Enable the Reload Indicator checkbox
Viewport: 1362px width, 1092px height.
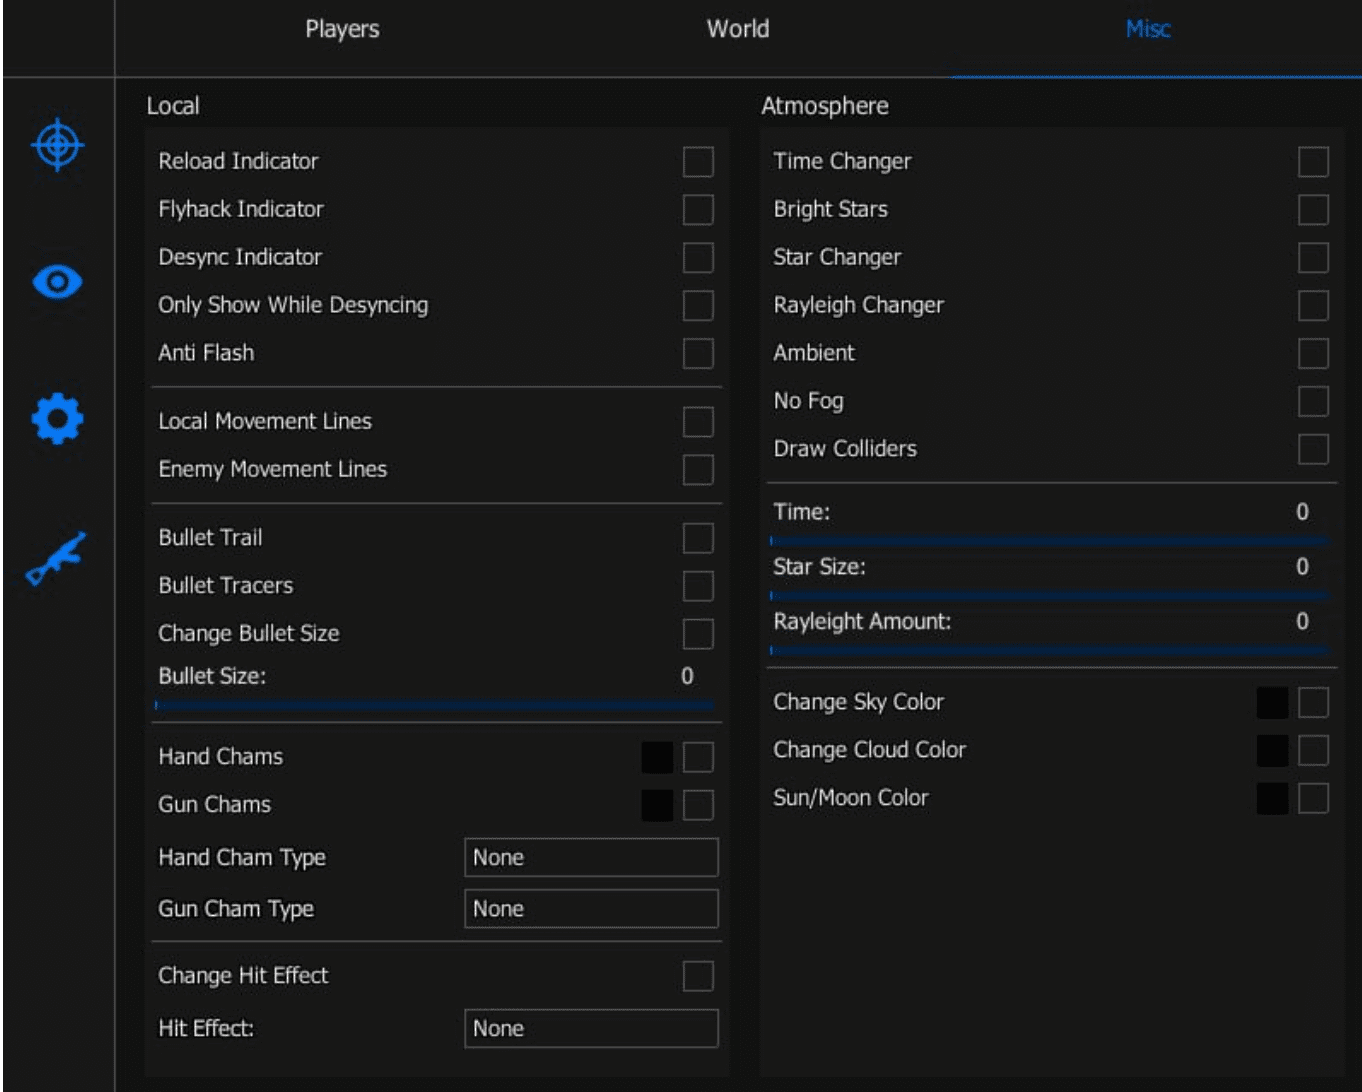[698, 162]
